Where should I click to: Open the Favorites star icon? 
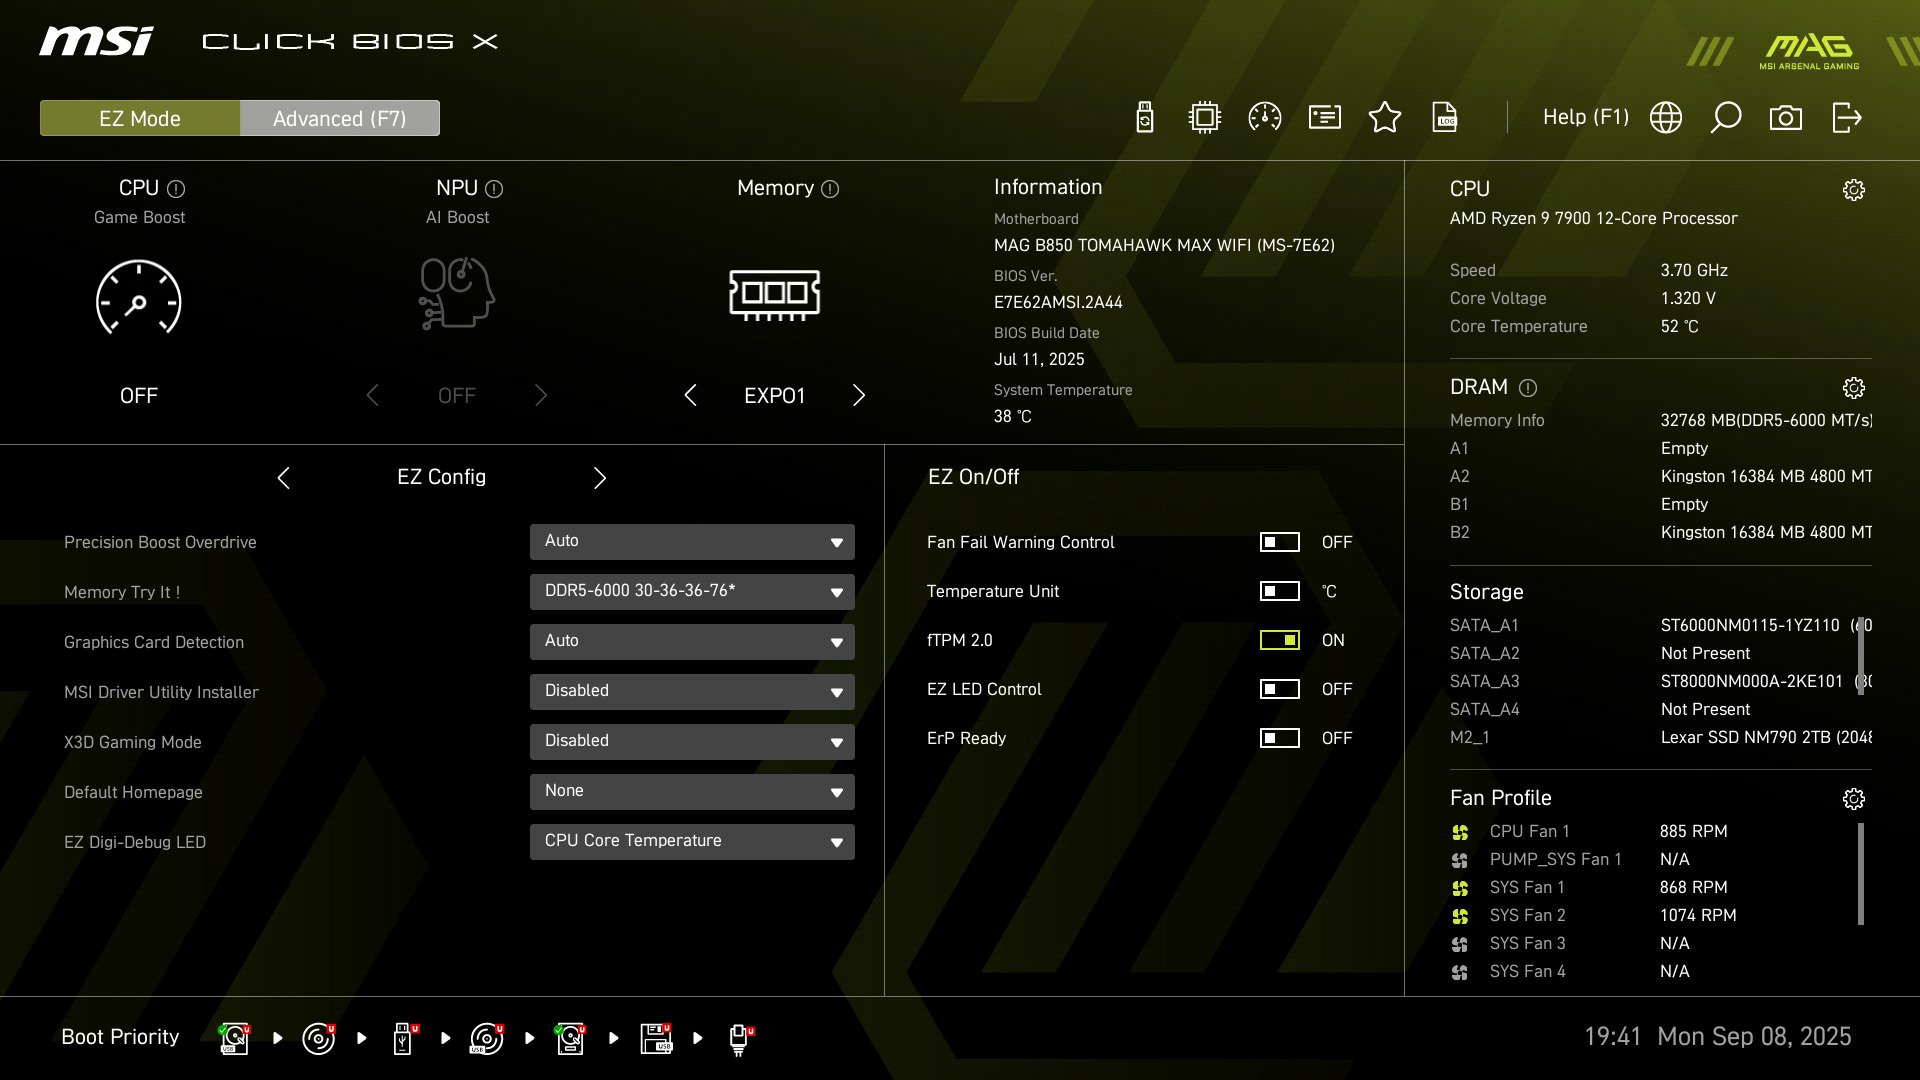1385,117
